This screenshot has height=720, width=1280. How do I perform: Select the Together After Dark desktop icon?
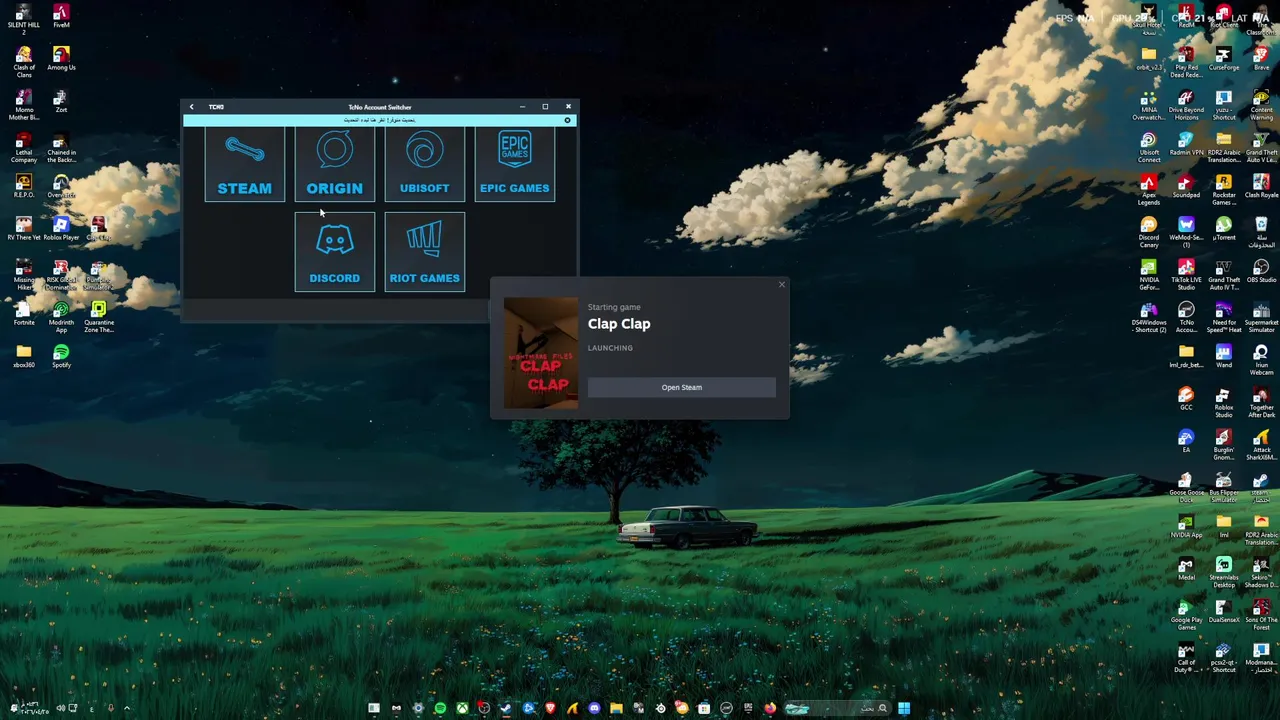pyautogui.click(x=1261, y=403)
